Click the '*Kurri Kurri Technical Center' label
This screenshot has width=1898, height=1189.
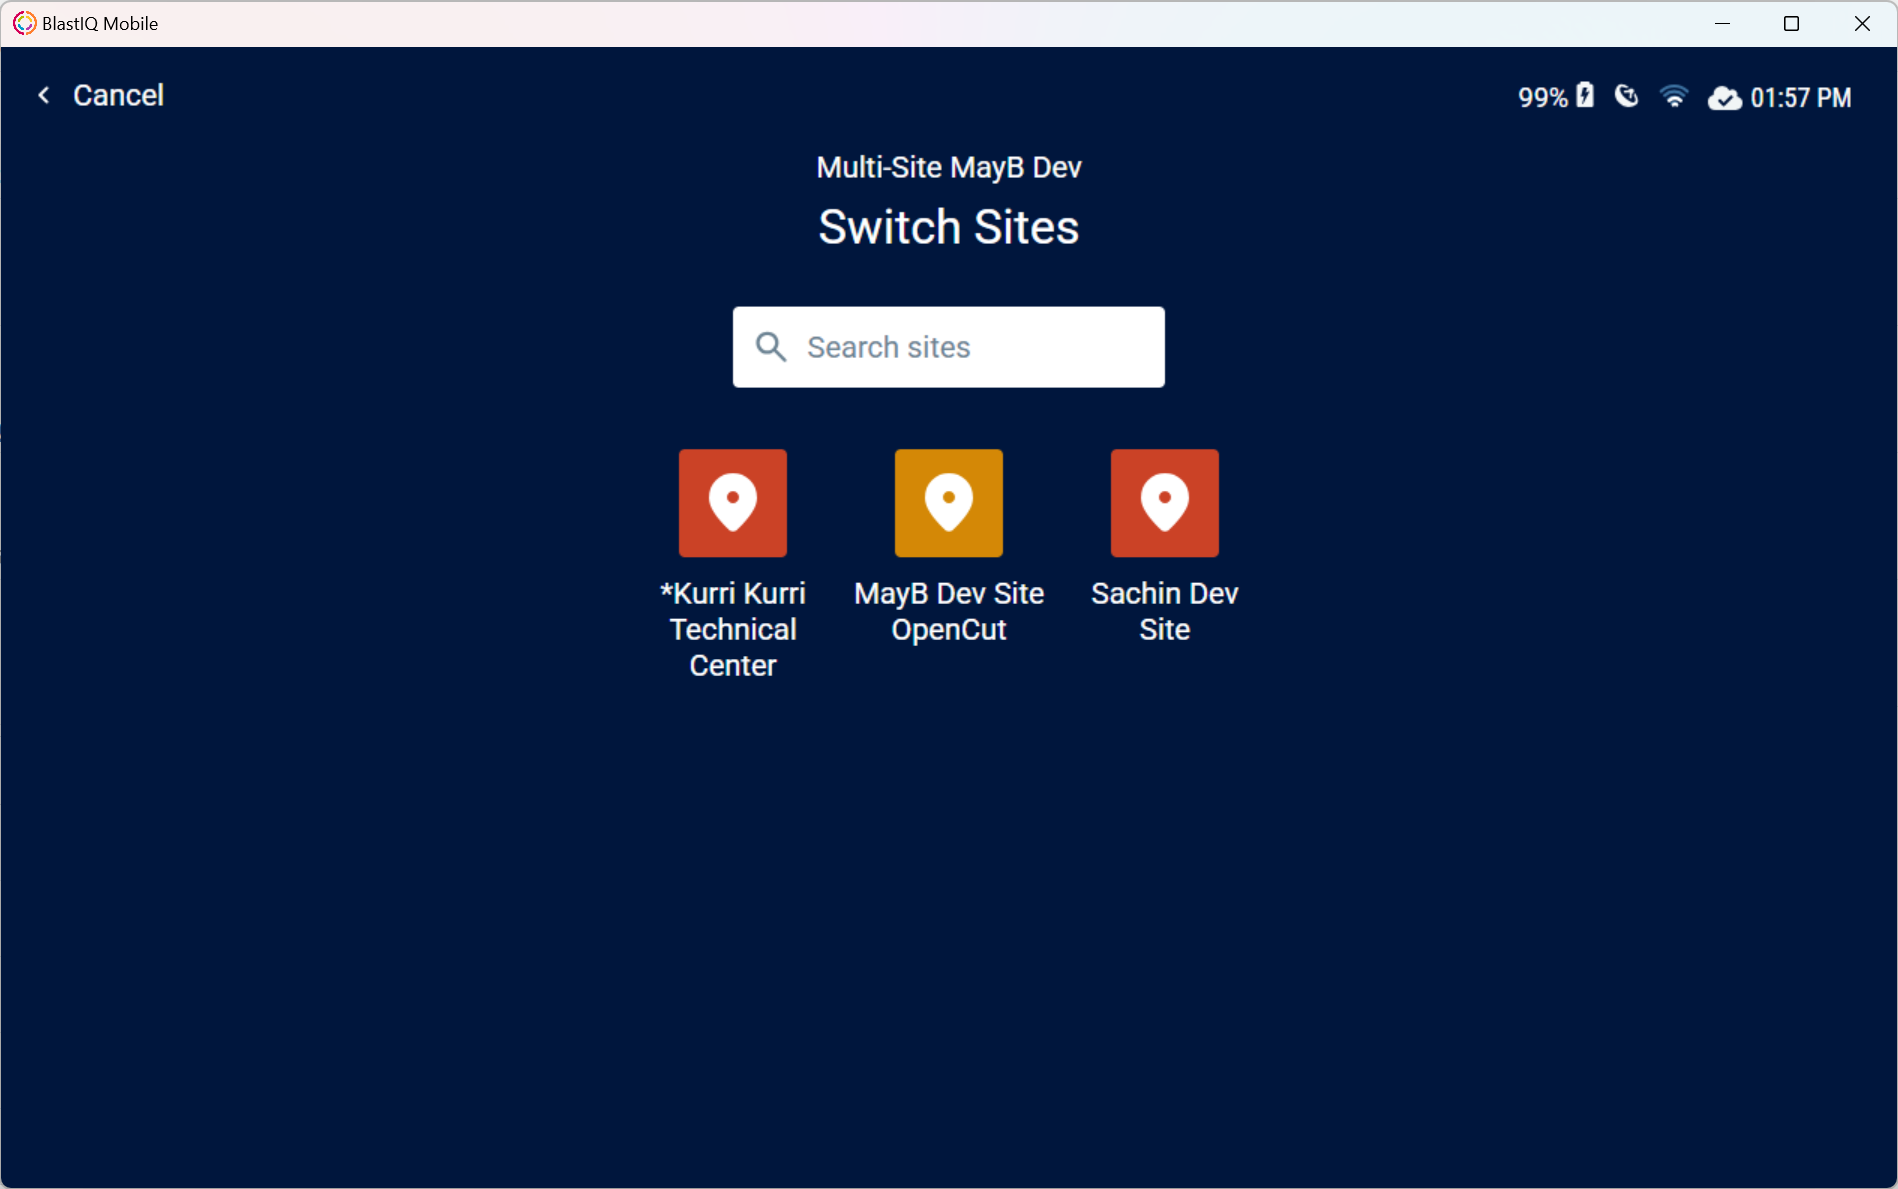(x=733, y=629)
